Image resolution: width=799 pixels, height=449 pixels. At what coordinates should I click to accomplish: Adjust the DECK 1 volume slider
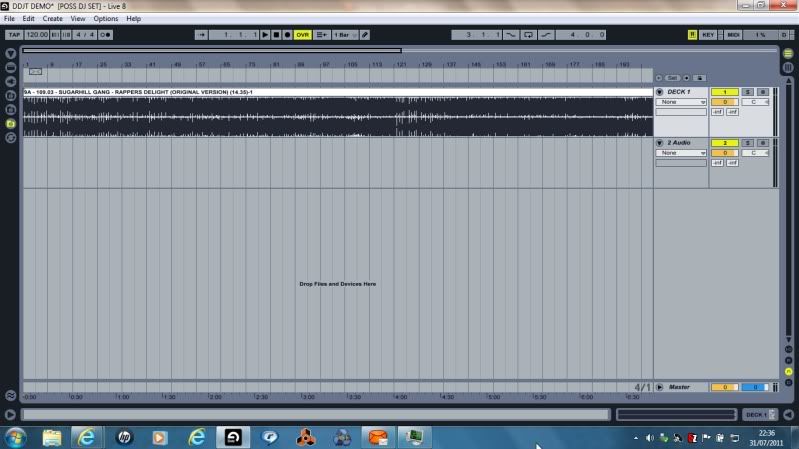click(723, 102)
